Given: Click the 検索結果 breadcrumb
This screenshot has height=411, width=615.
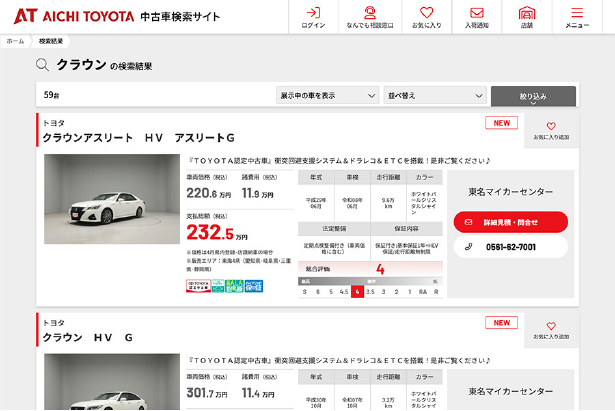Looking at the screenshot, I should tap(51, 41).
